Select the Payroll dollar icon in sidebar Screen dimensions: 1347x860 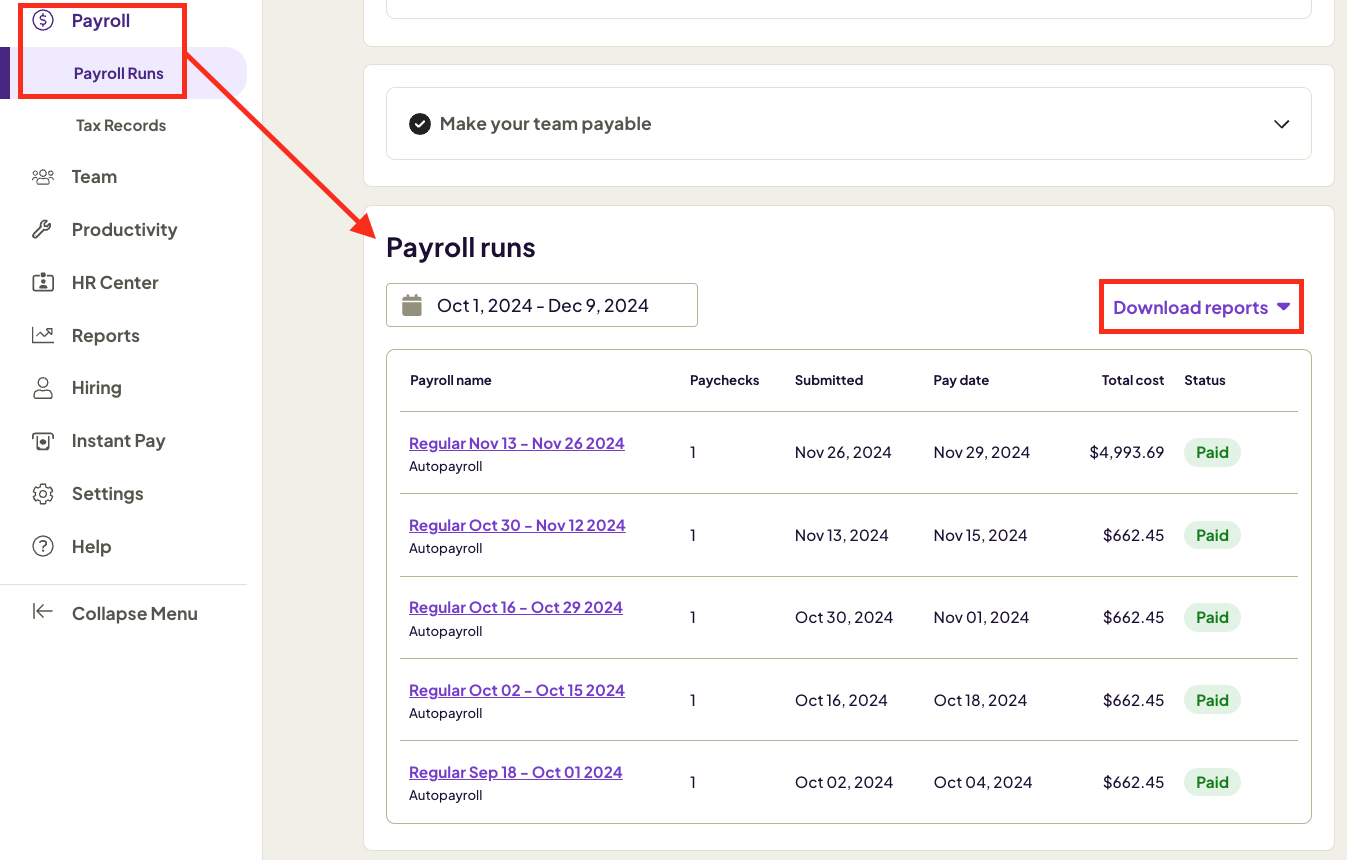tap(41, 20)
